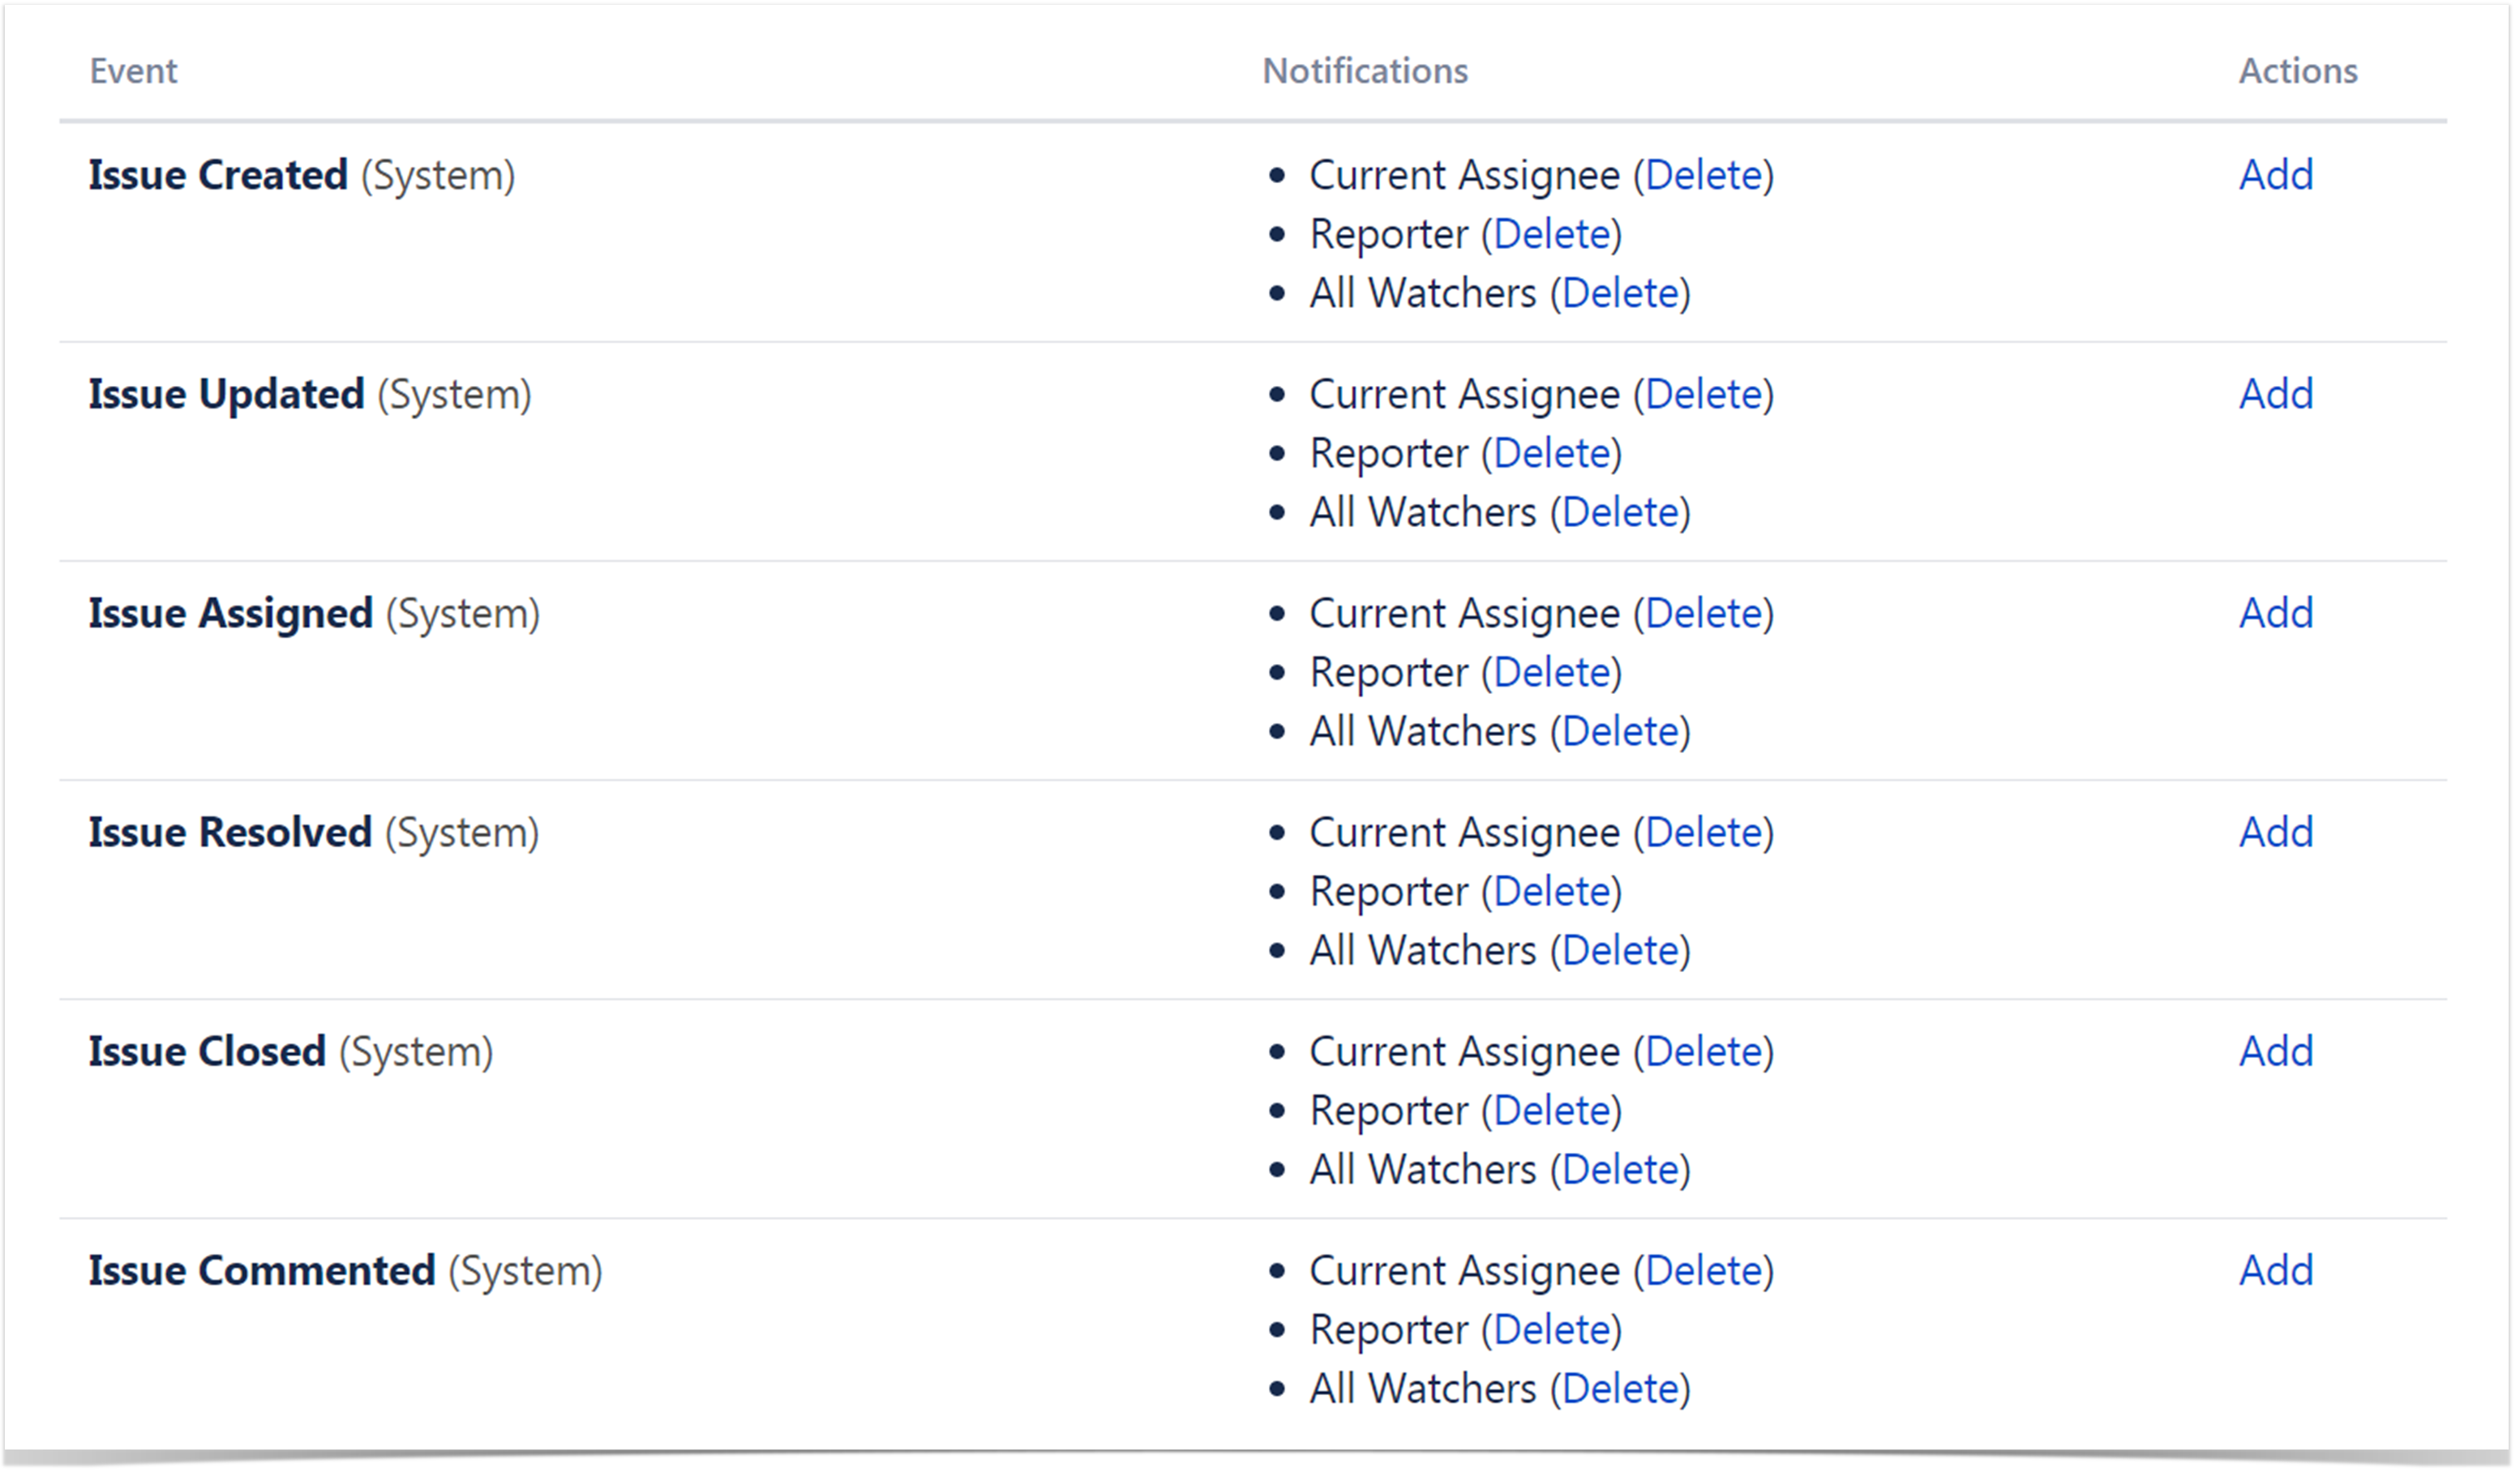Delete Reporter from Issue Closed
2520x1473 pixels.
1551,1110
